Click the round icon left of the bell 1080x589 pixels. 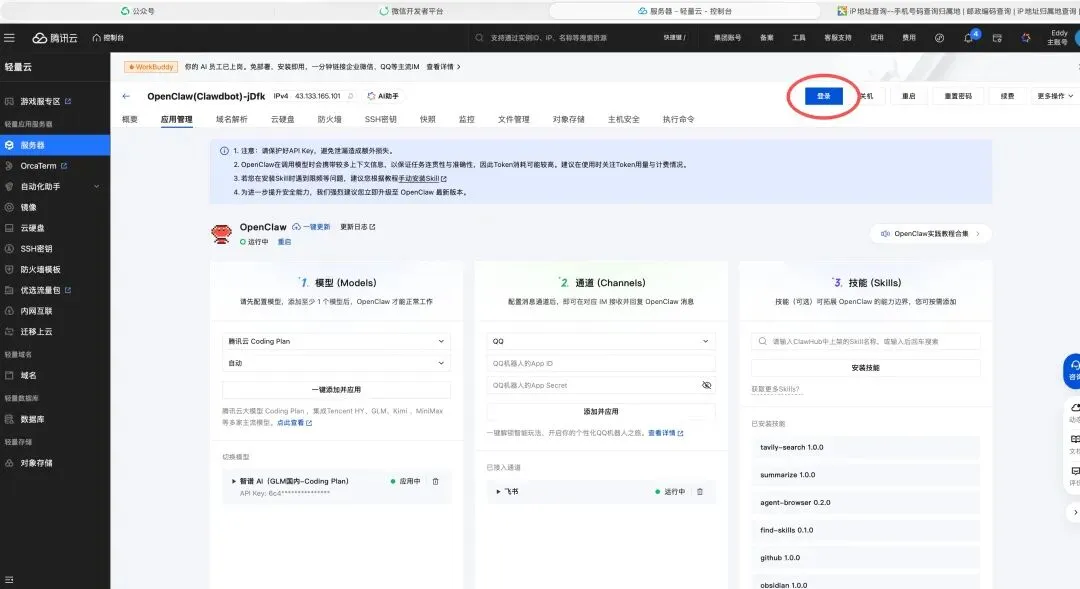click(939, 38)
